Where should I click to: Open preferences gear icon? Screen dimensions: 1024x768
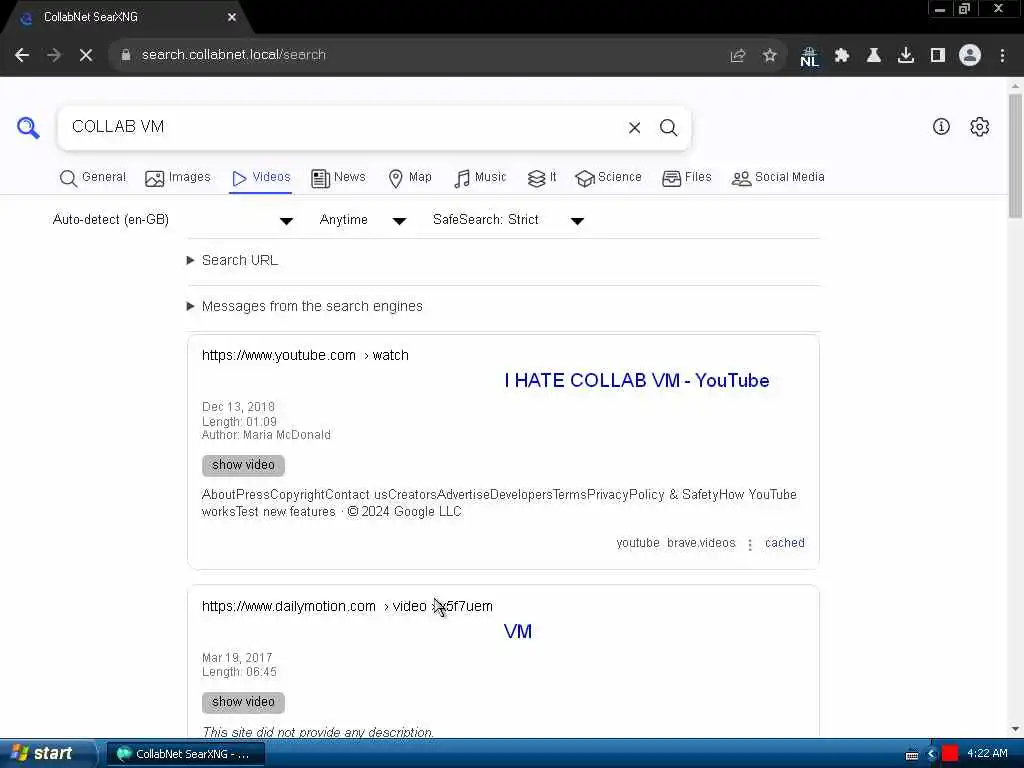979,127
